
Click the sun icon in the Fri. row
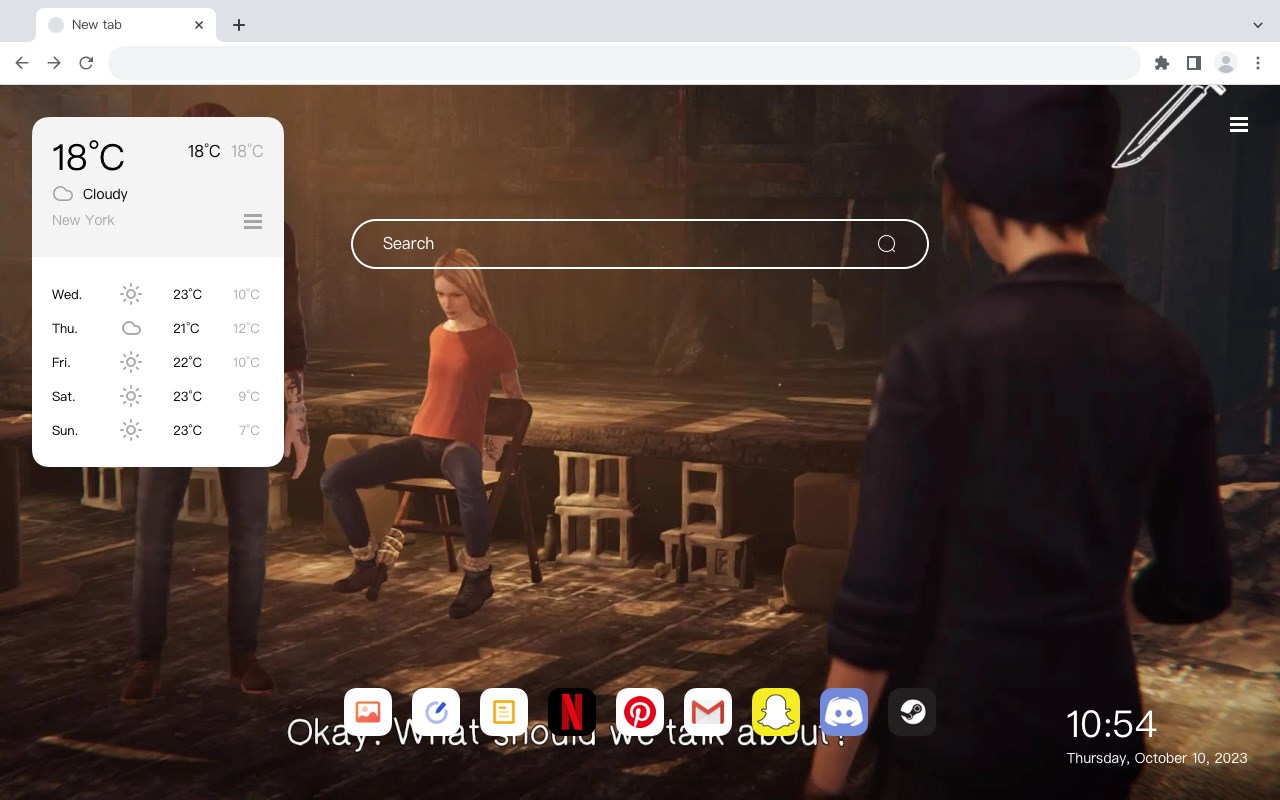131,362
